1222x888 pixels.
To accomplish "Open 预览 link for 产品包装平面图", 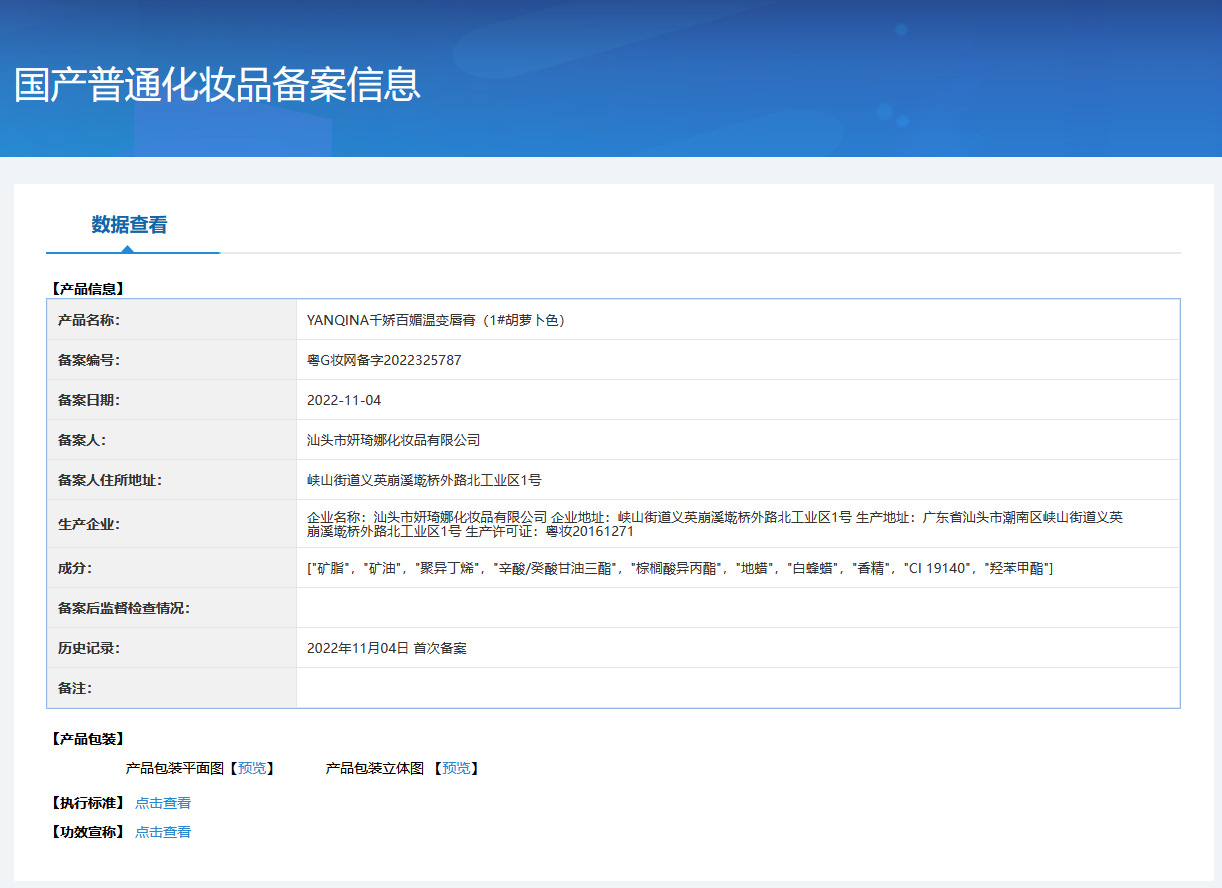I will coord(252,768).
